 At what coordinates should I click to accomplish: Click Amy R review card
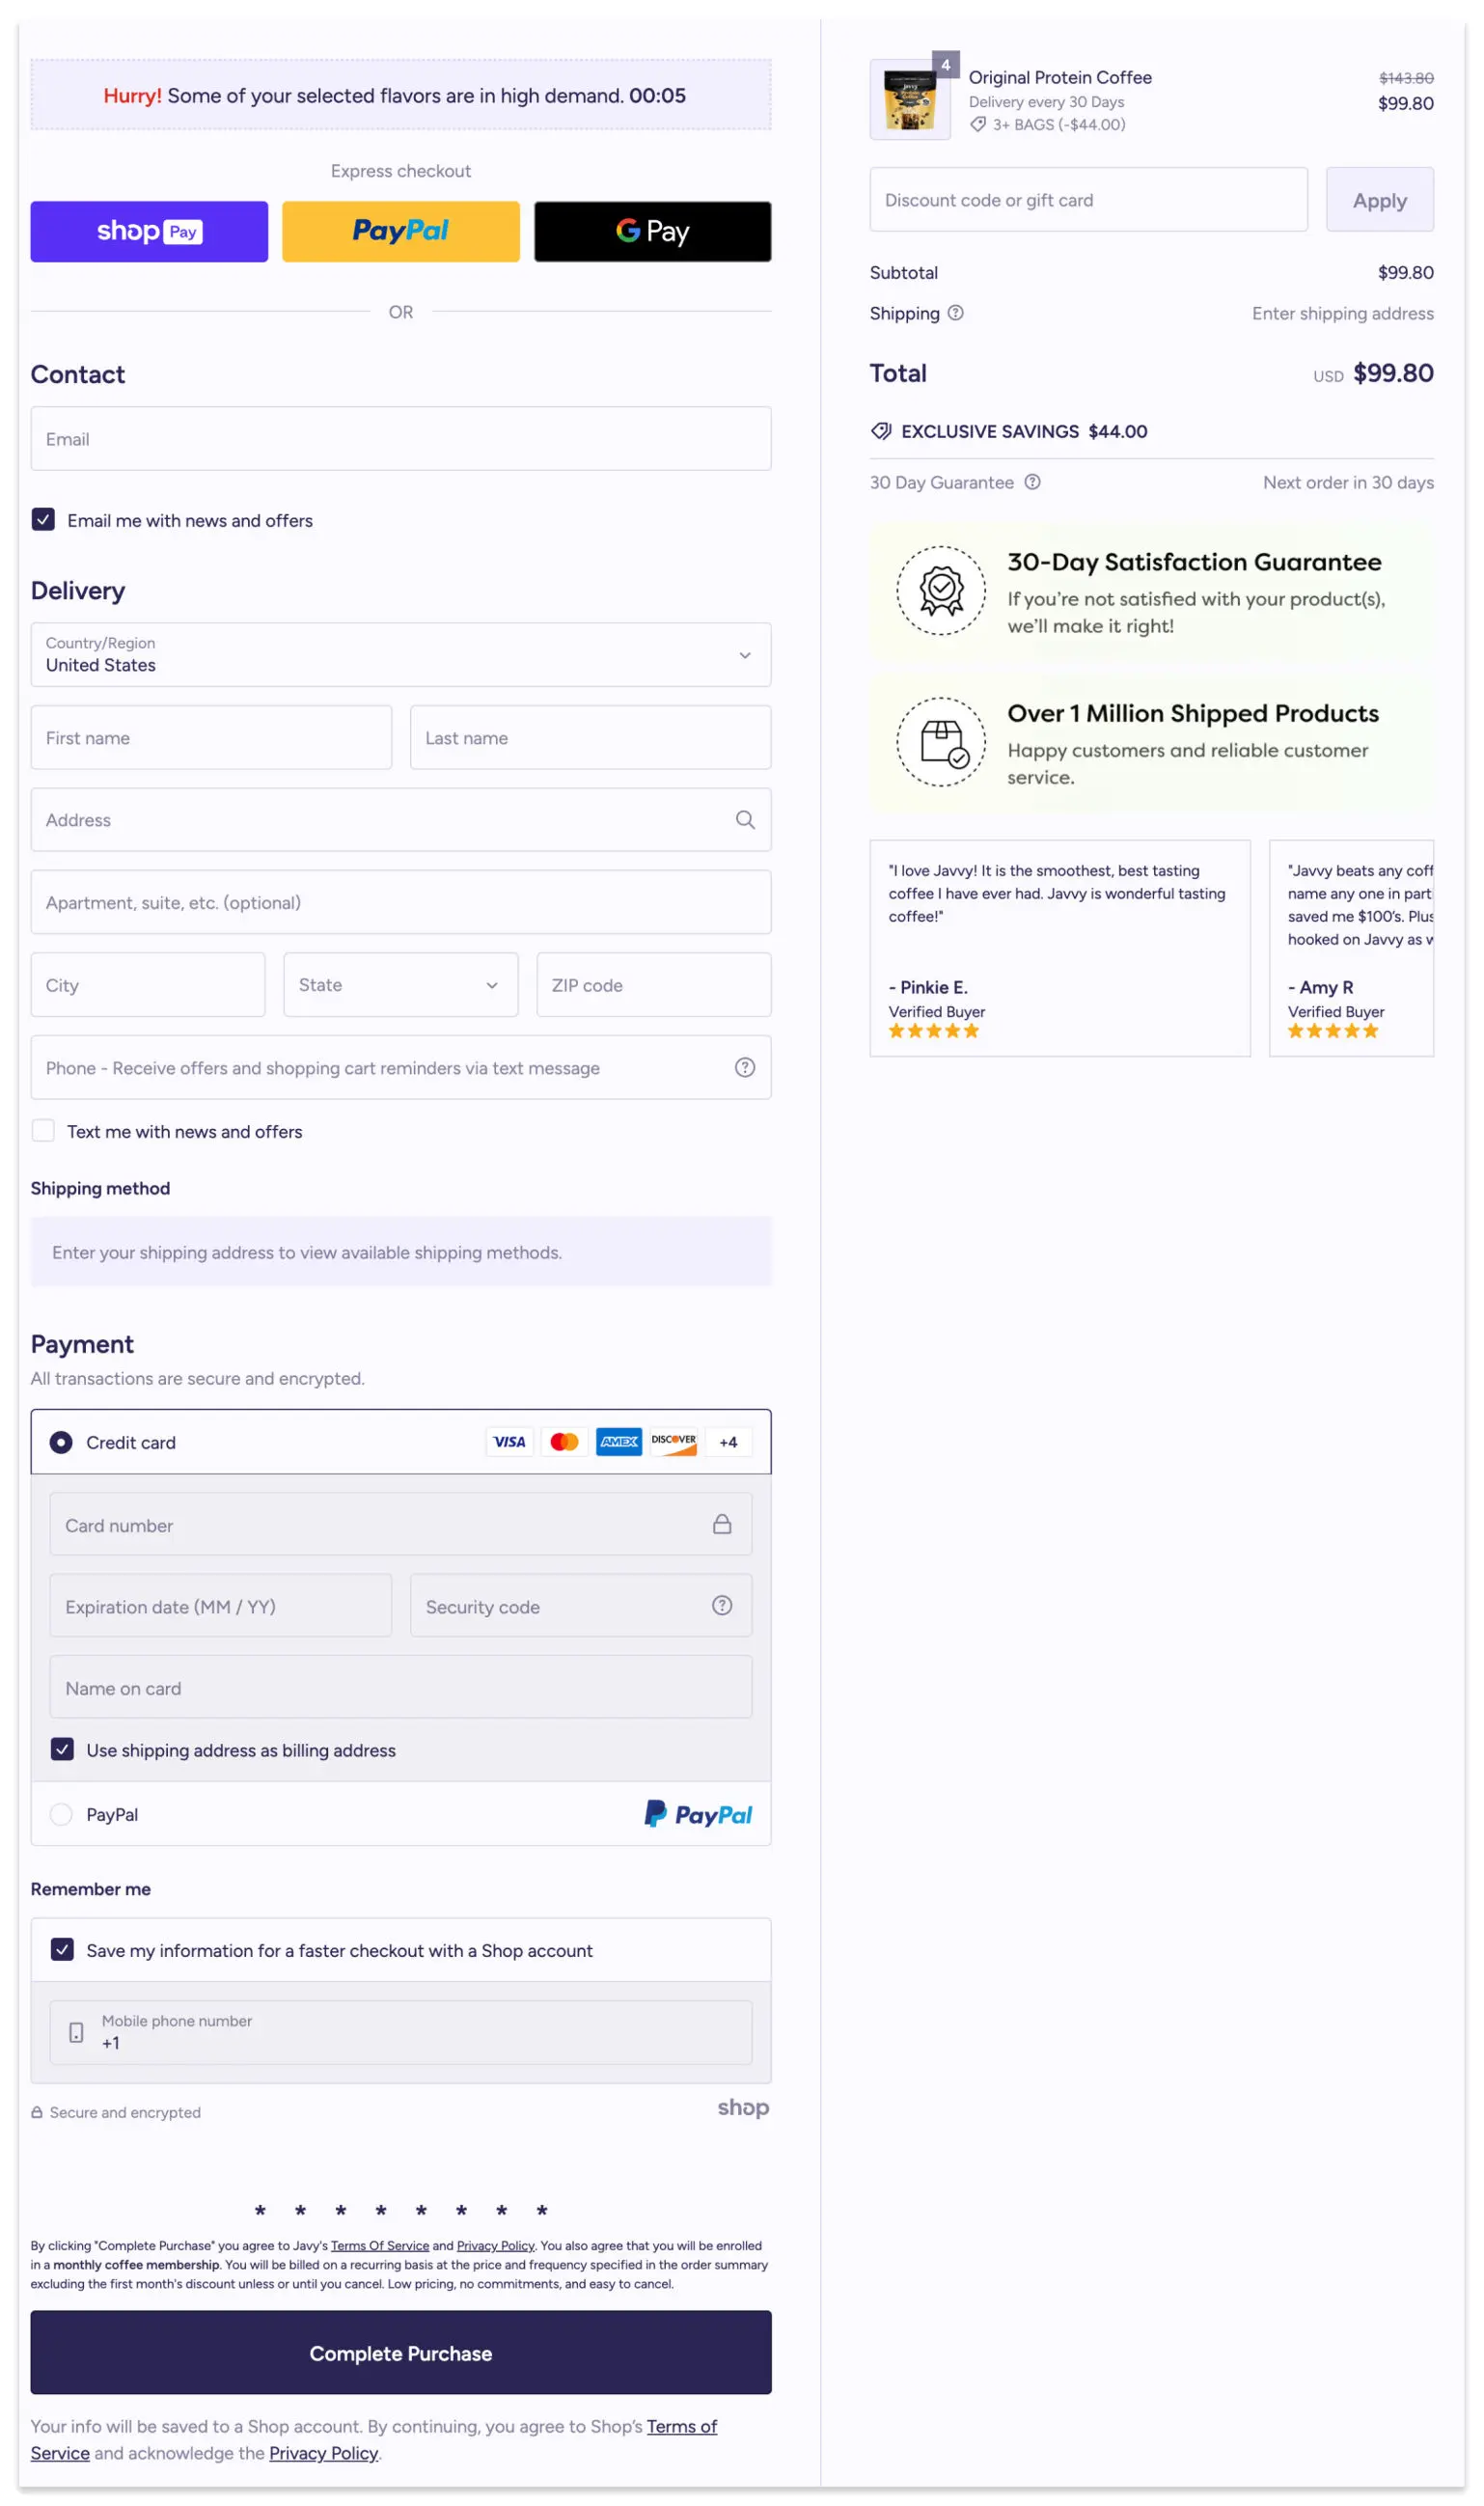click(1351, 948)
